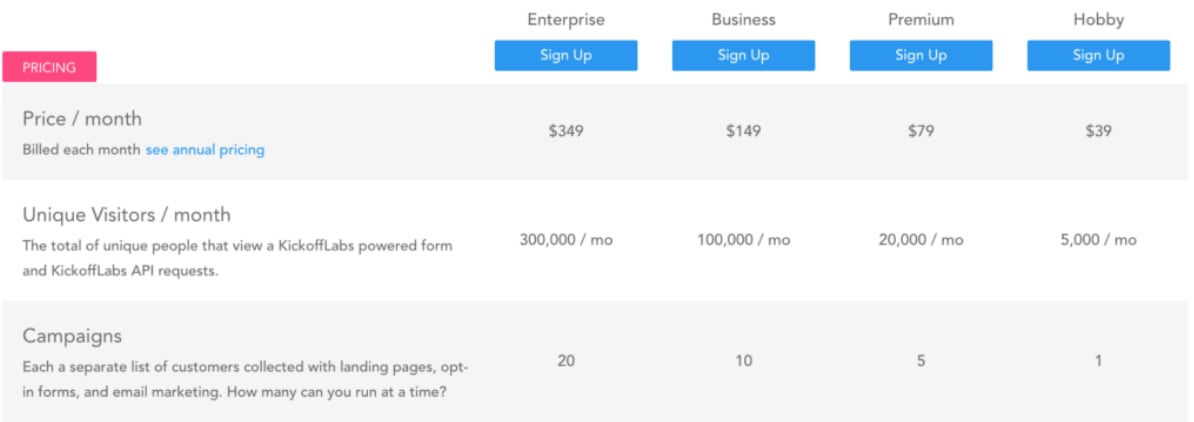Click the Enterprise column heading

(566, 19)
